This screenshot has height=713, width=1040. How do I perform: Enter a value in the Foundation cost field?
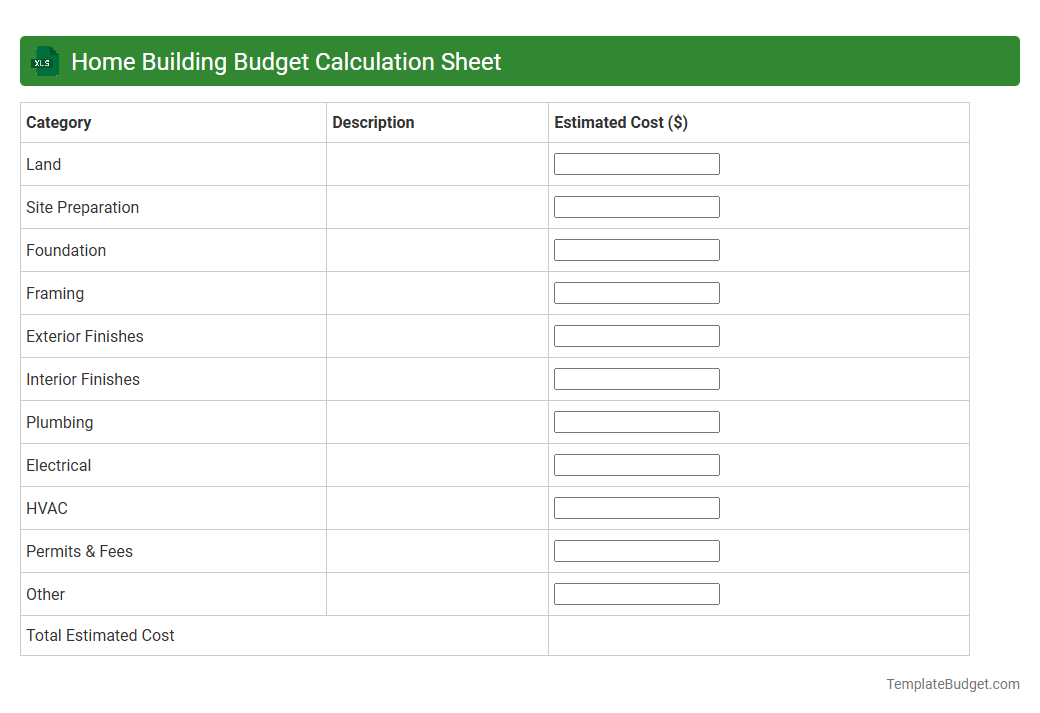(x=636, y=249)
